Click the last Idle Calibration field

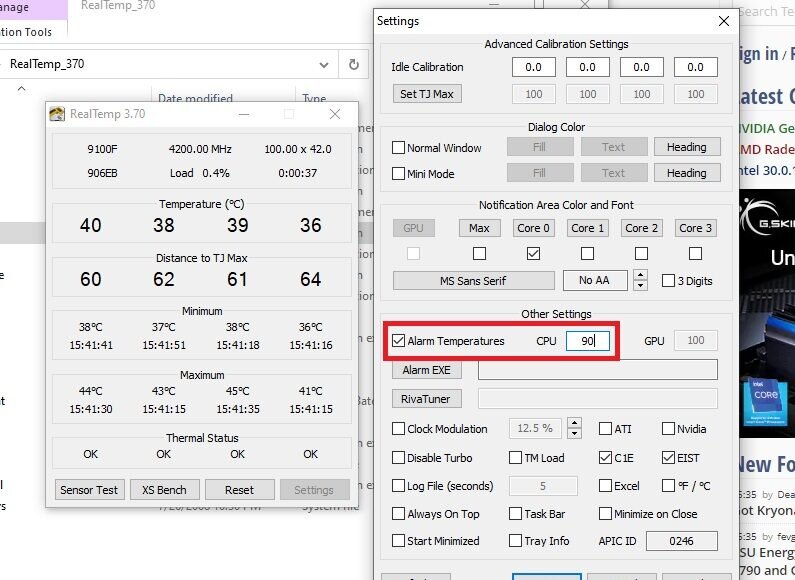(x=695, y=67)
